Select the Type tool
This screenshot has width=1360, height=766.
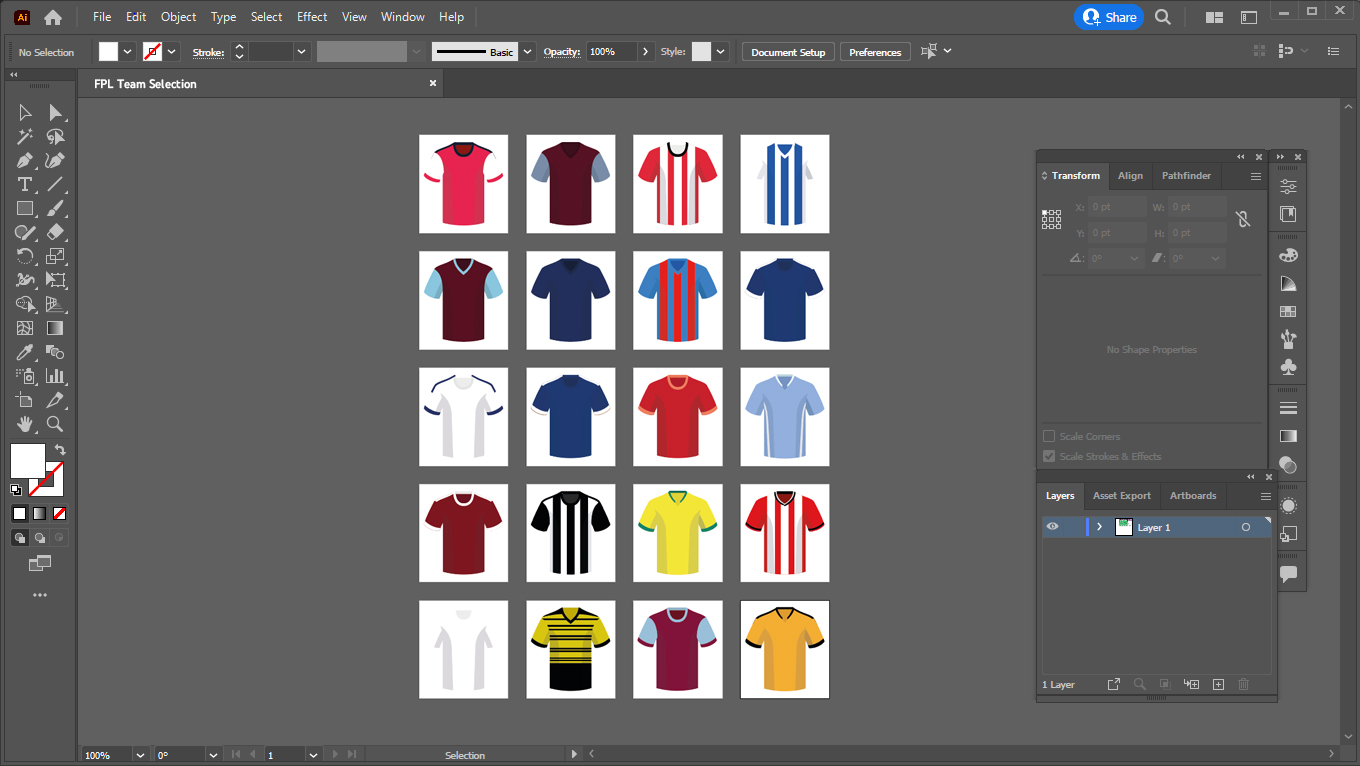point(22,184)
